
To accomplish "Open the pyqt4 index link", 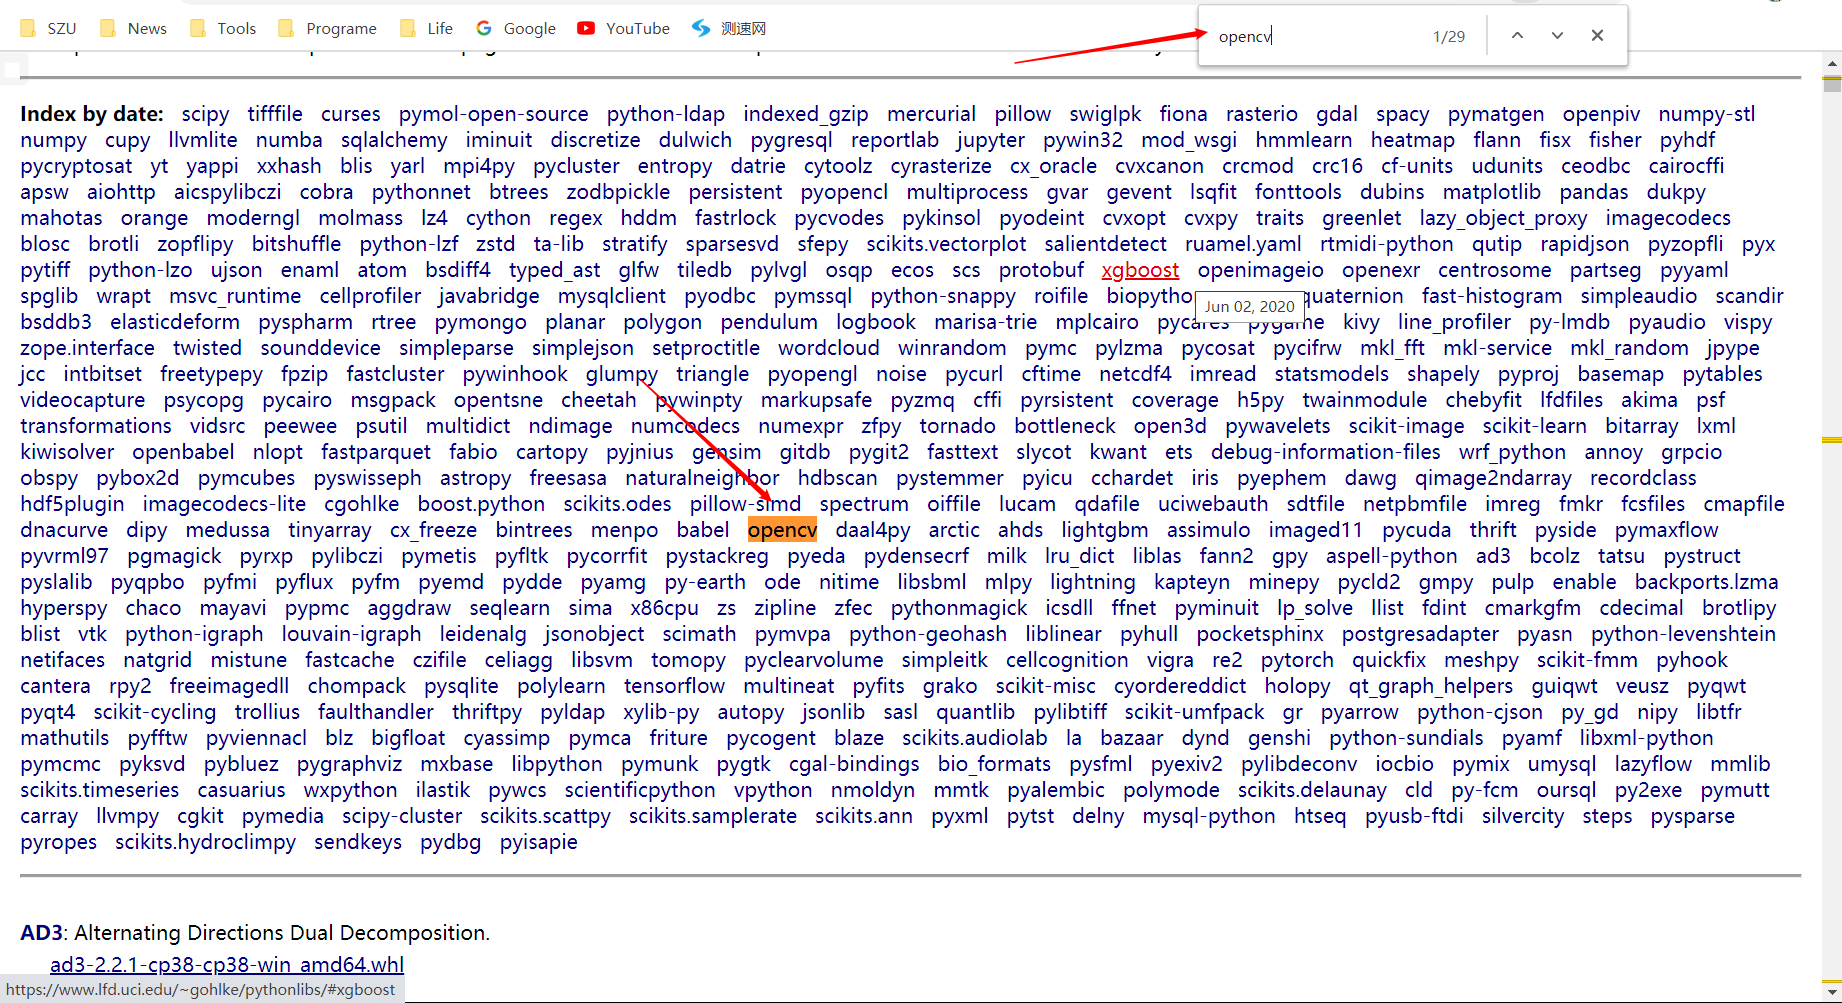I will (48, 712).
